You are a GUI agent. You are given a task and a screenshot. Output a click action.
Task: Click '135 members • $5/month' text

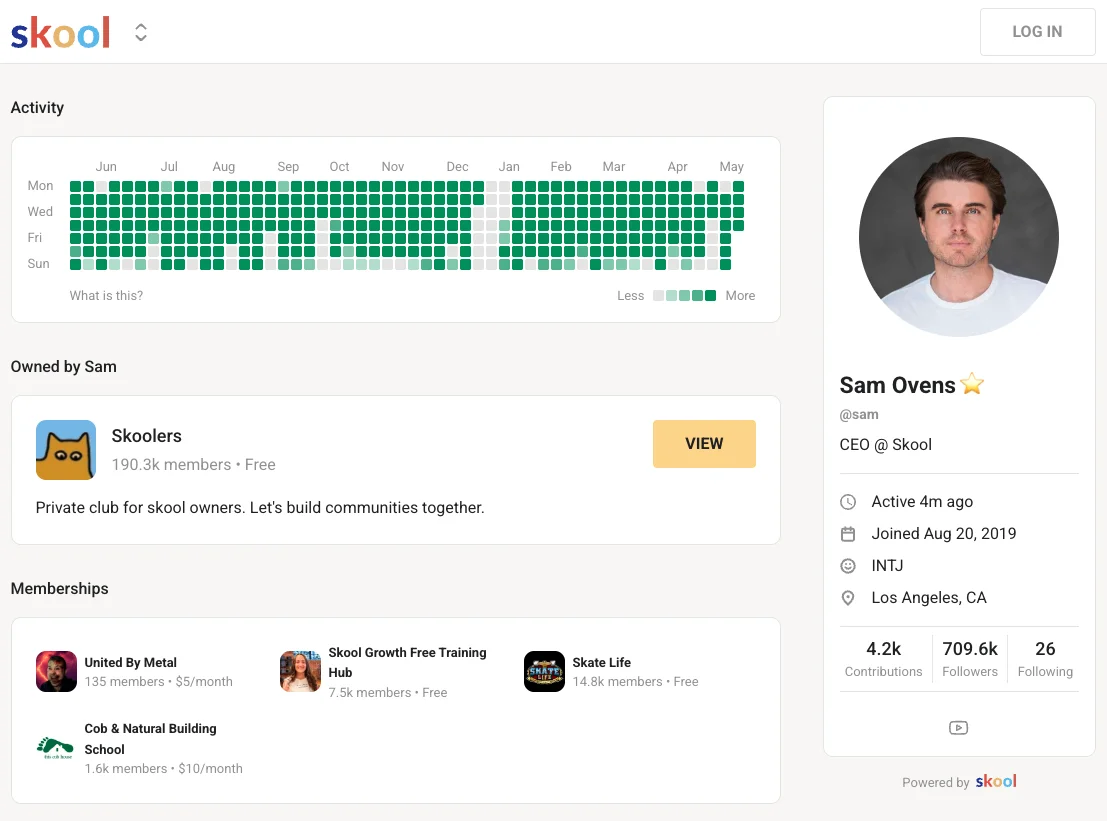(x=158, y=681)
